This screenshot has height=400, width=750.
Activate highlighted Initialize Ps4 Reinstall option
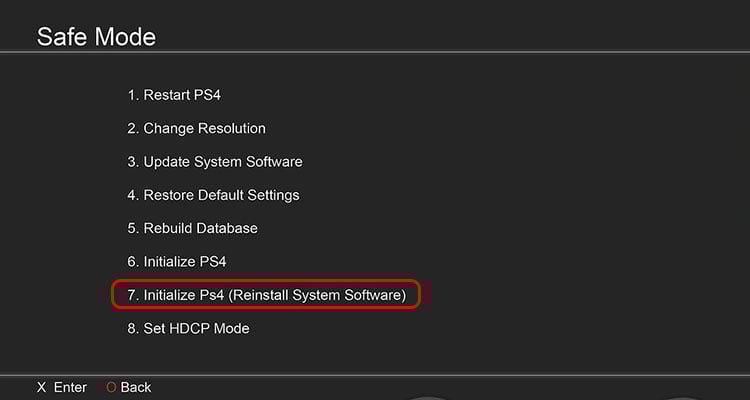pos(266,295)
